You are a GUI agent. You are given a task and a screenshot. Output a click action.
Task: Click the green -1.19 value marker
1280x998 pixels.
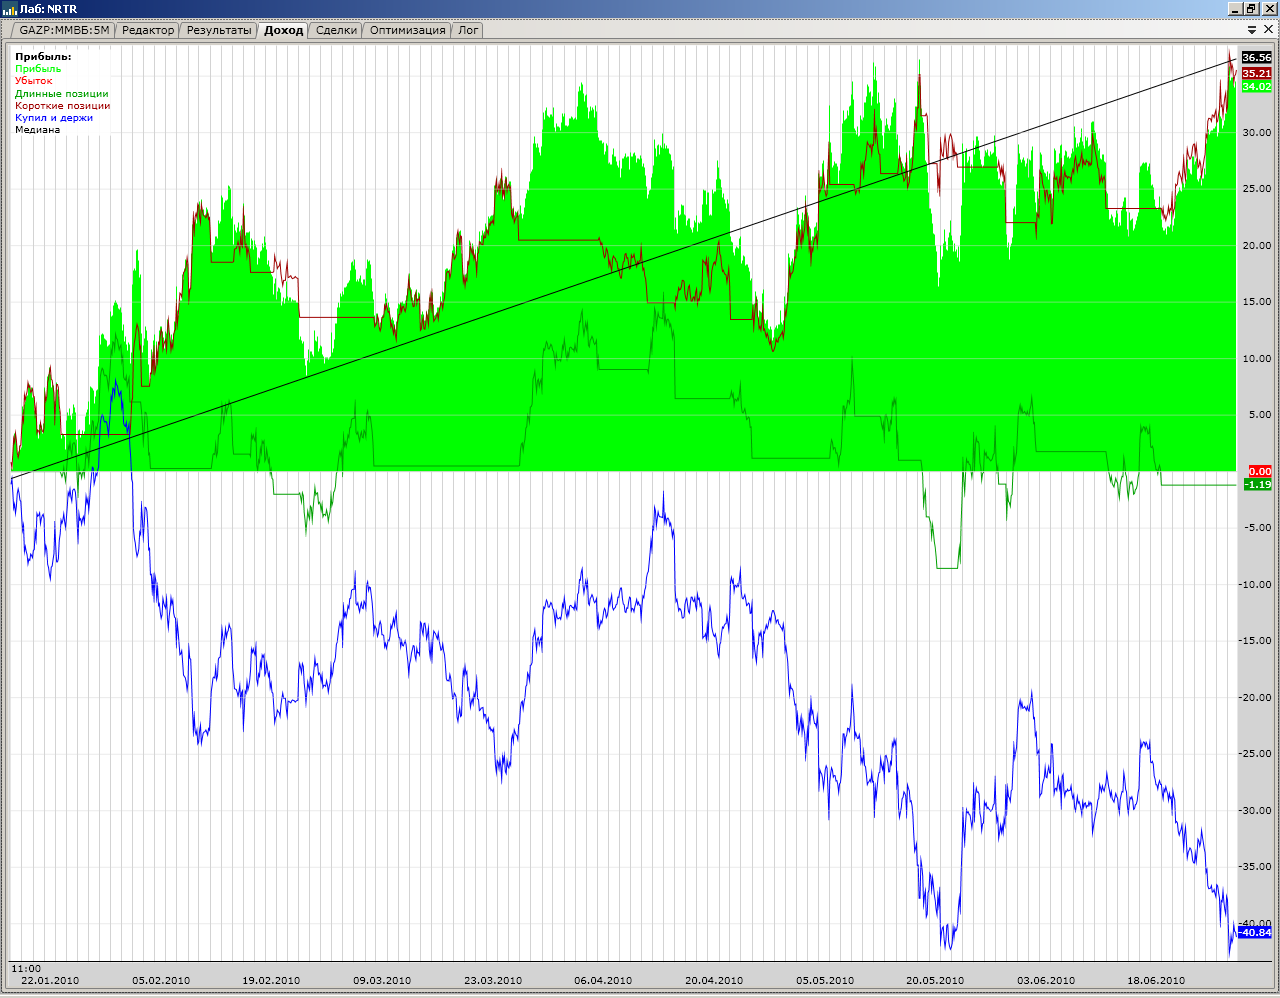tap(1258, 485)
